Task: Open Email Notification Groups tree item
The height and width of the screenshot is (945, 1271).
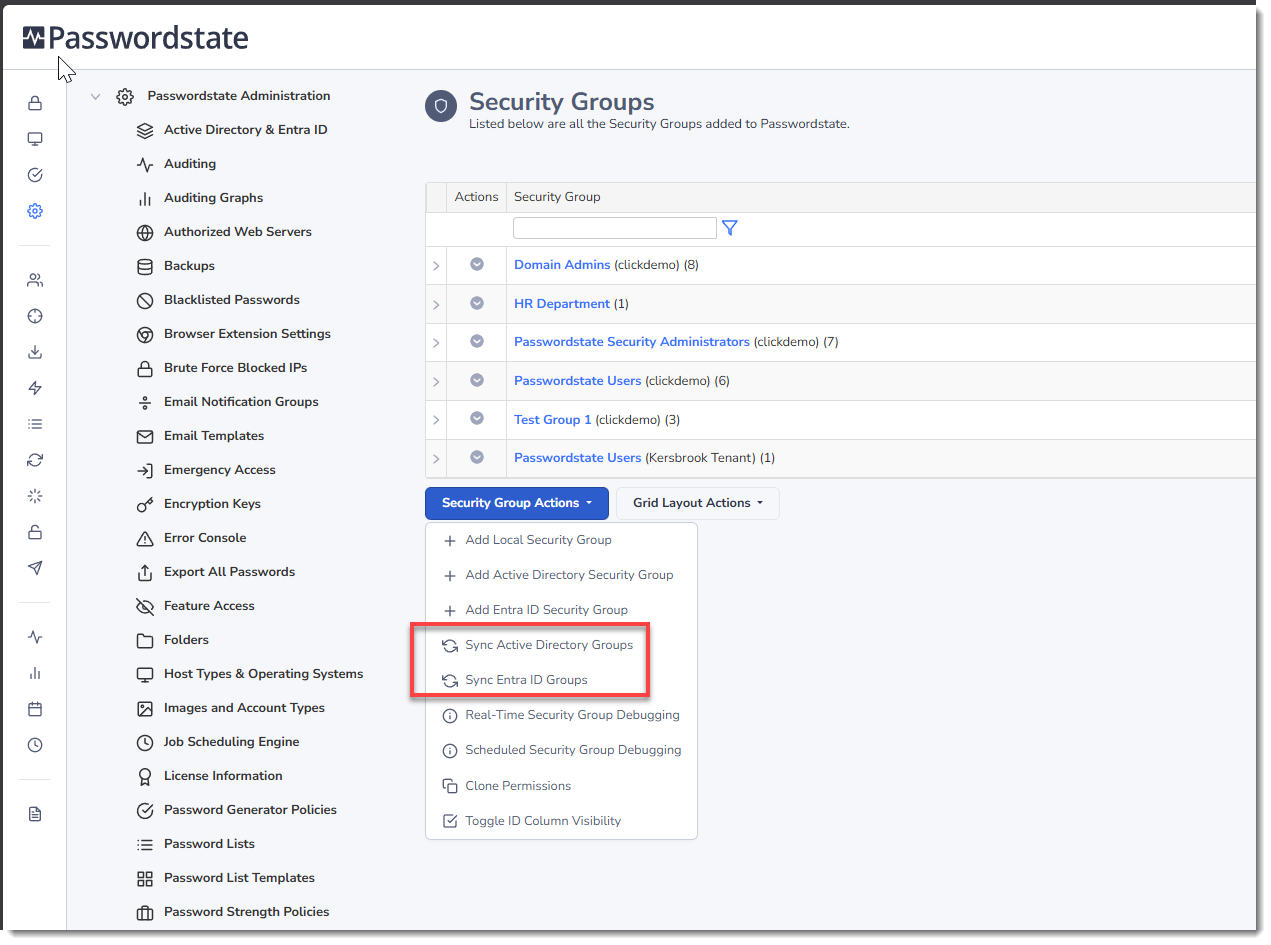Action: point(241,402)
